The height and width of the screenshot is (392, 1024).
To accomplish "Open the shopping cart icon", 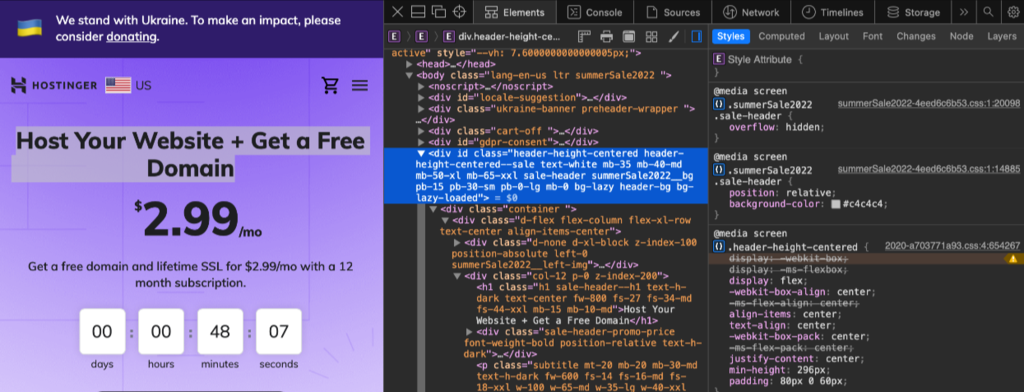I will [330, 85].
